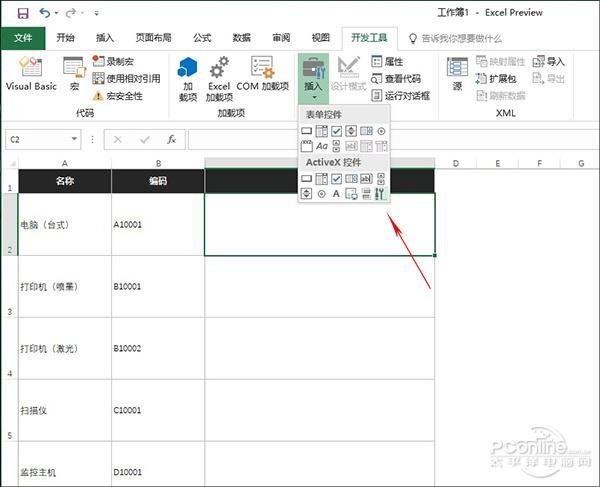Open 宏安全性 macro security settings
The height and width of the screenshot is (487, 600).
(x=118, y=96)
